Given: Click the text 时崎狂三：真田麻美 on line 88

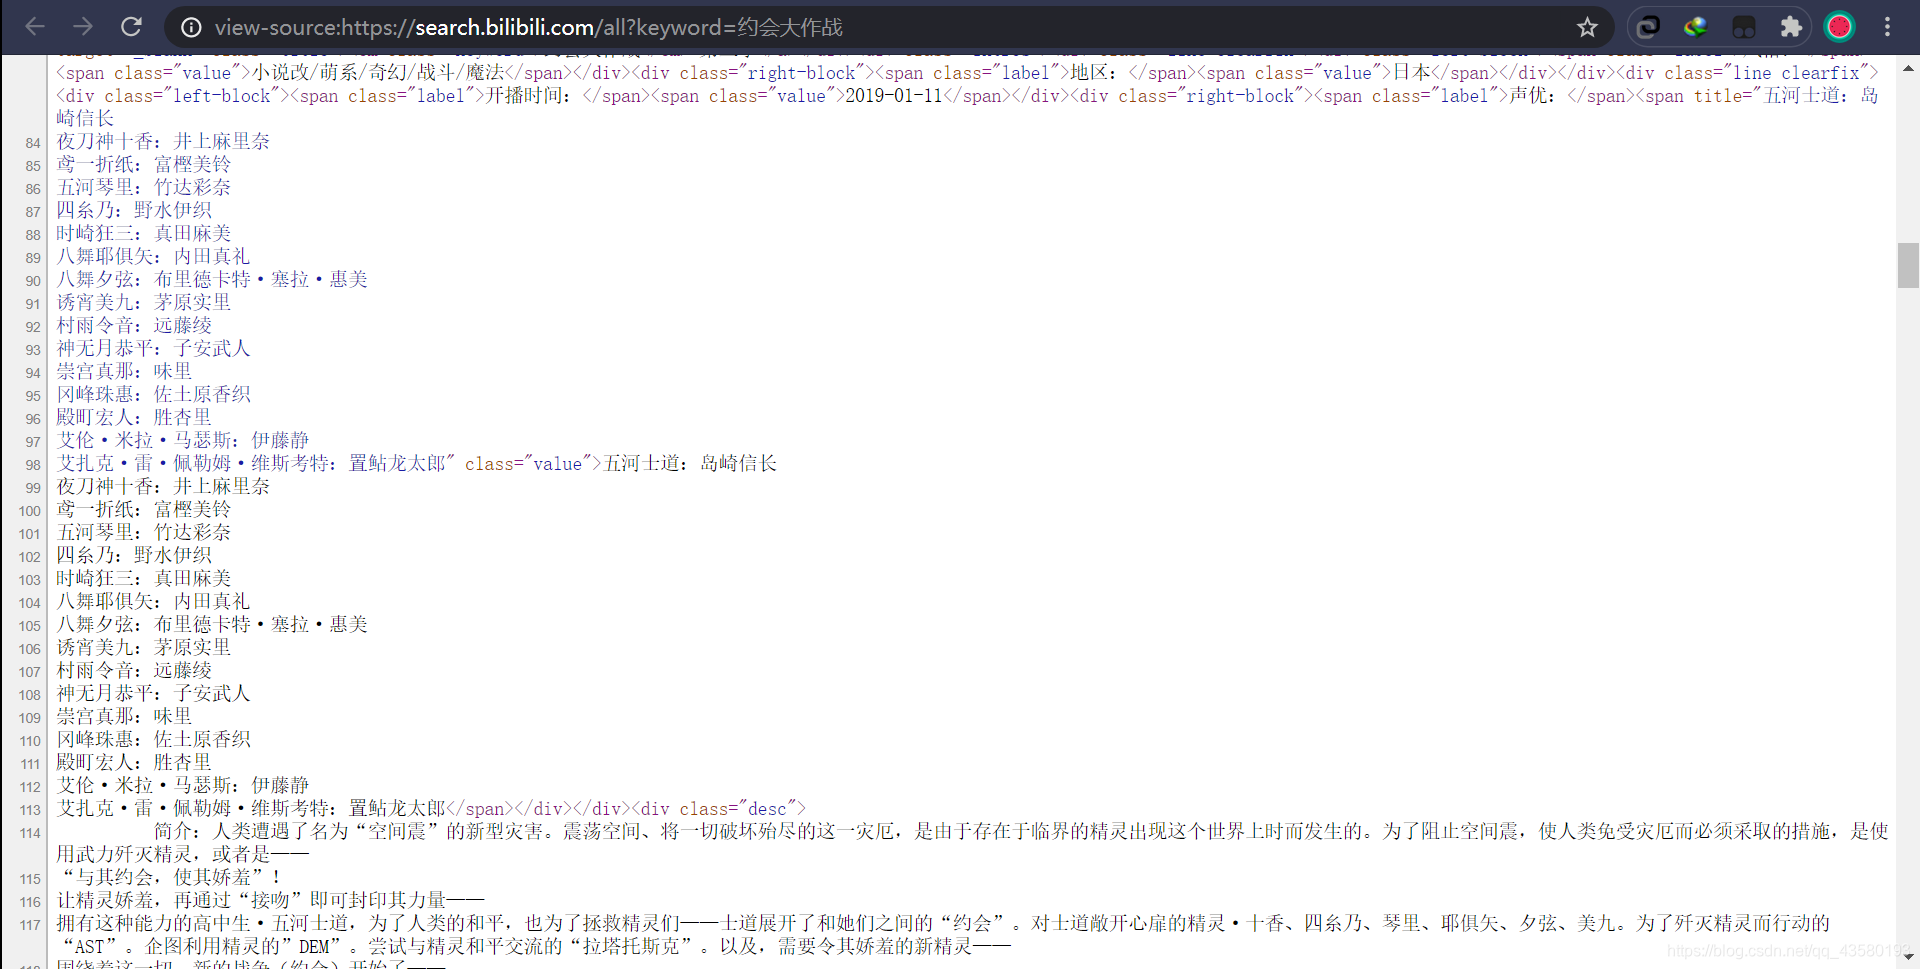Looking at the screenshot, I should 144,233.
